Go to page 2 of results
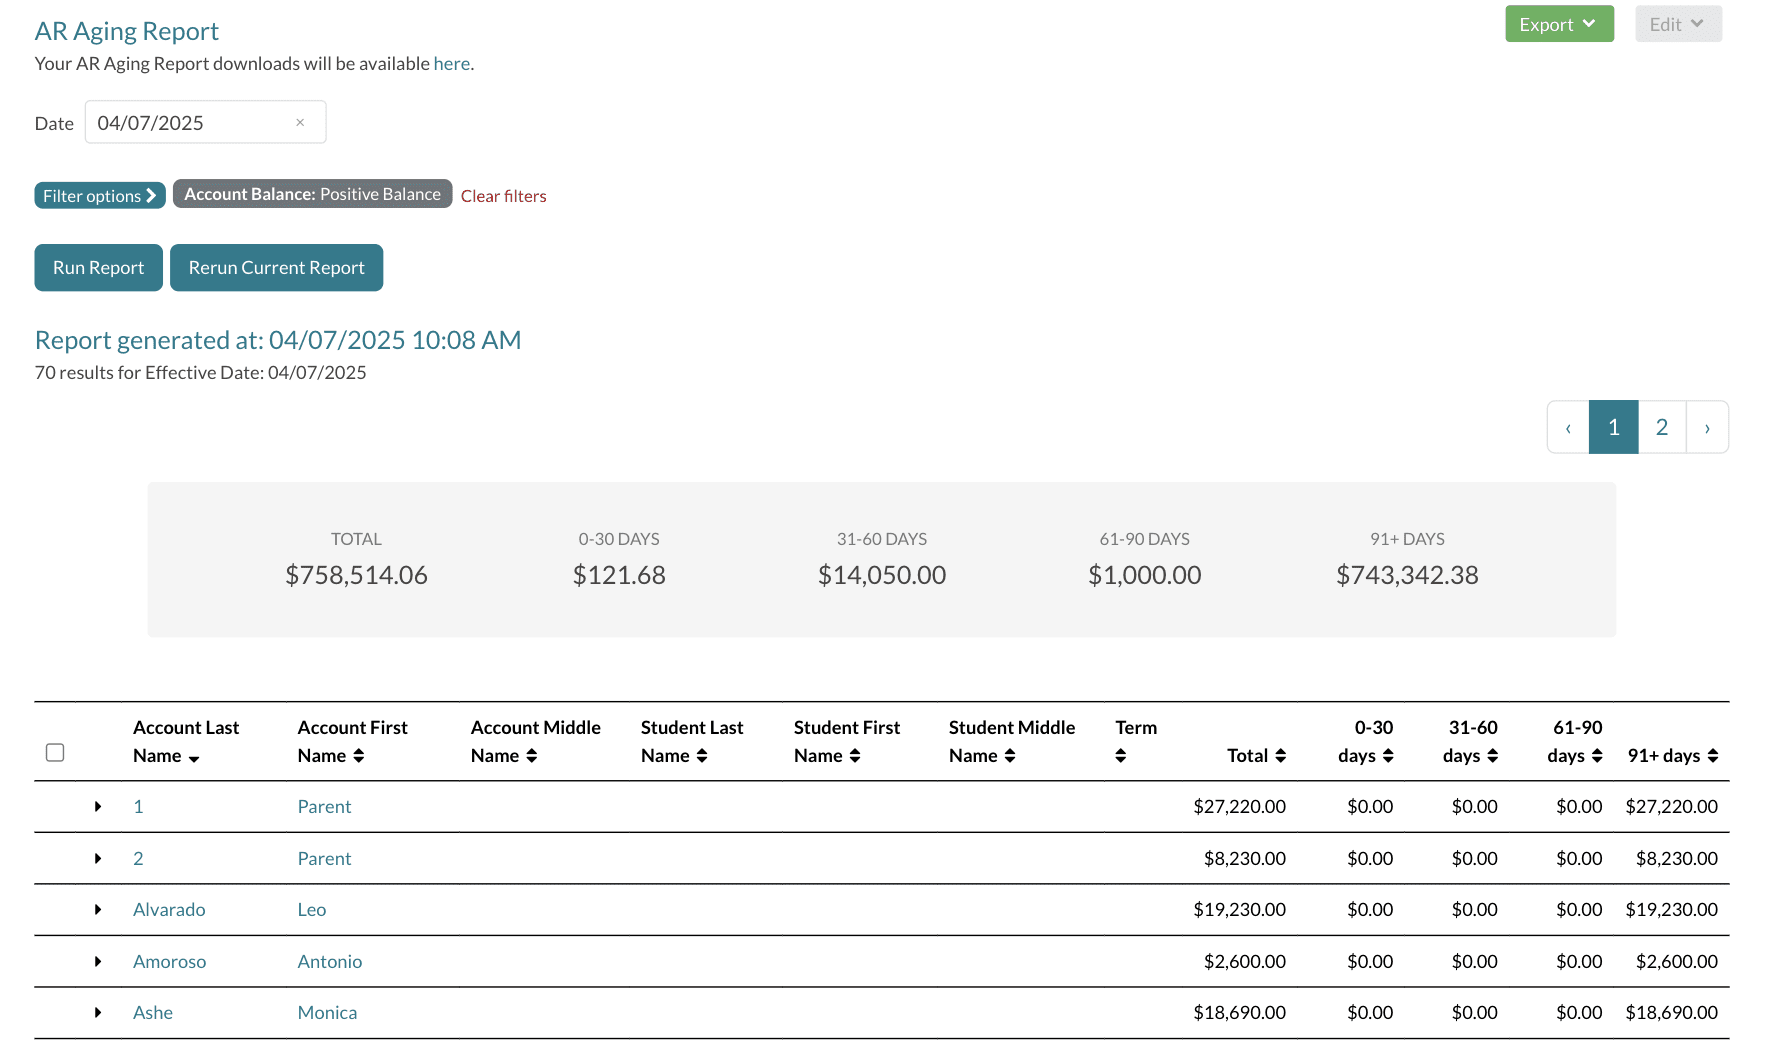Image resolution: width=1782 pixels, height=1040 pixels. (1661, 427)
